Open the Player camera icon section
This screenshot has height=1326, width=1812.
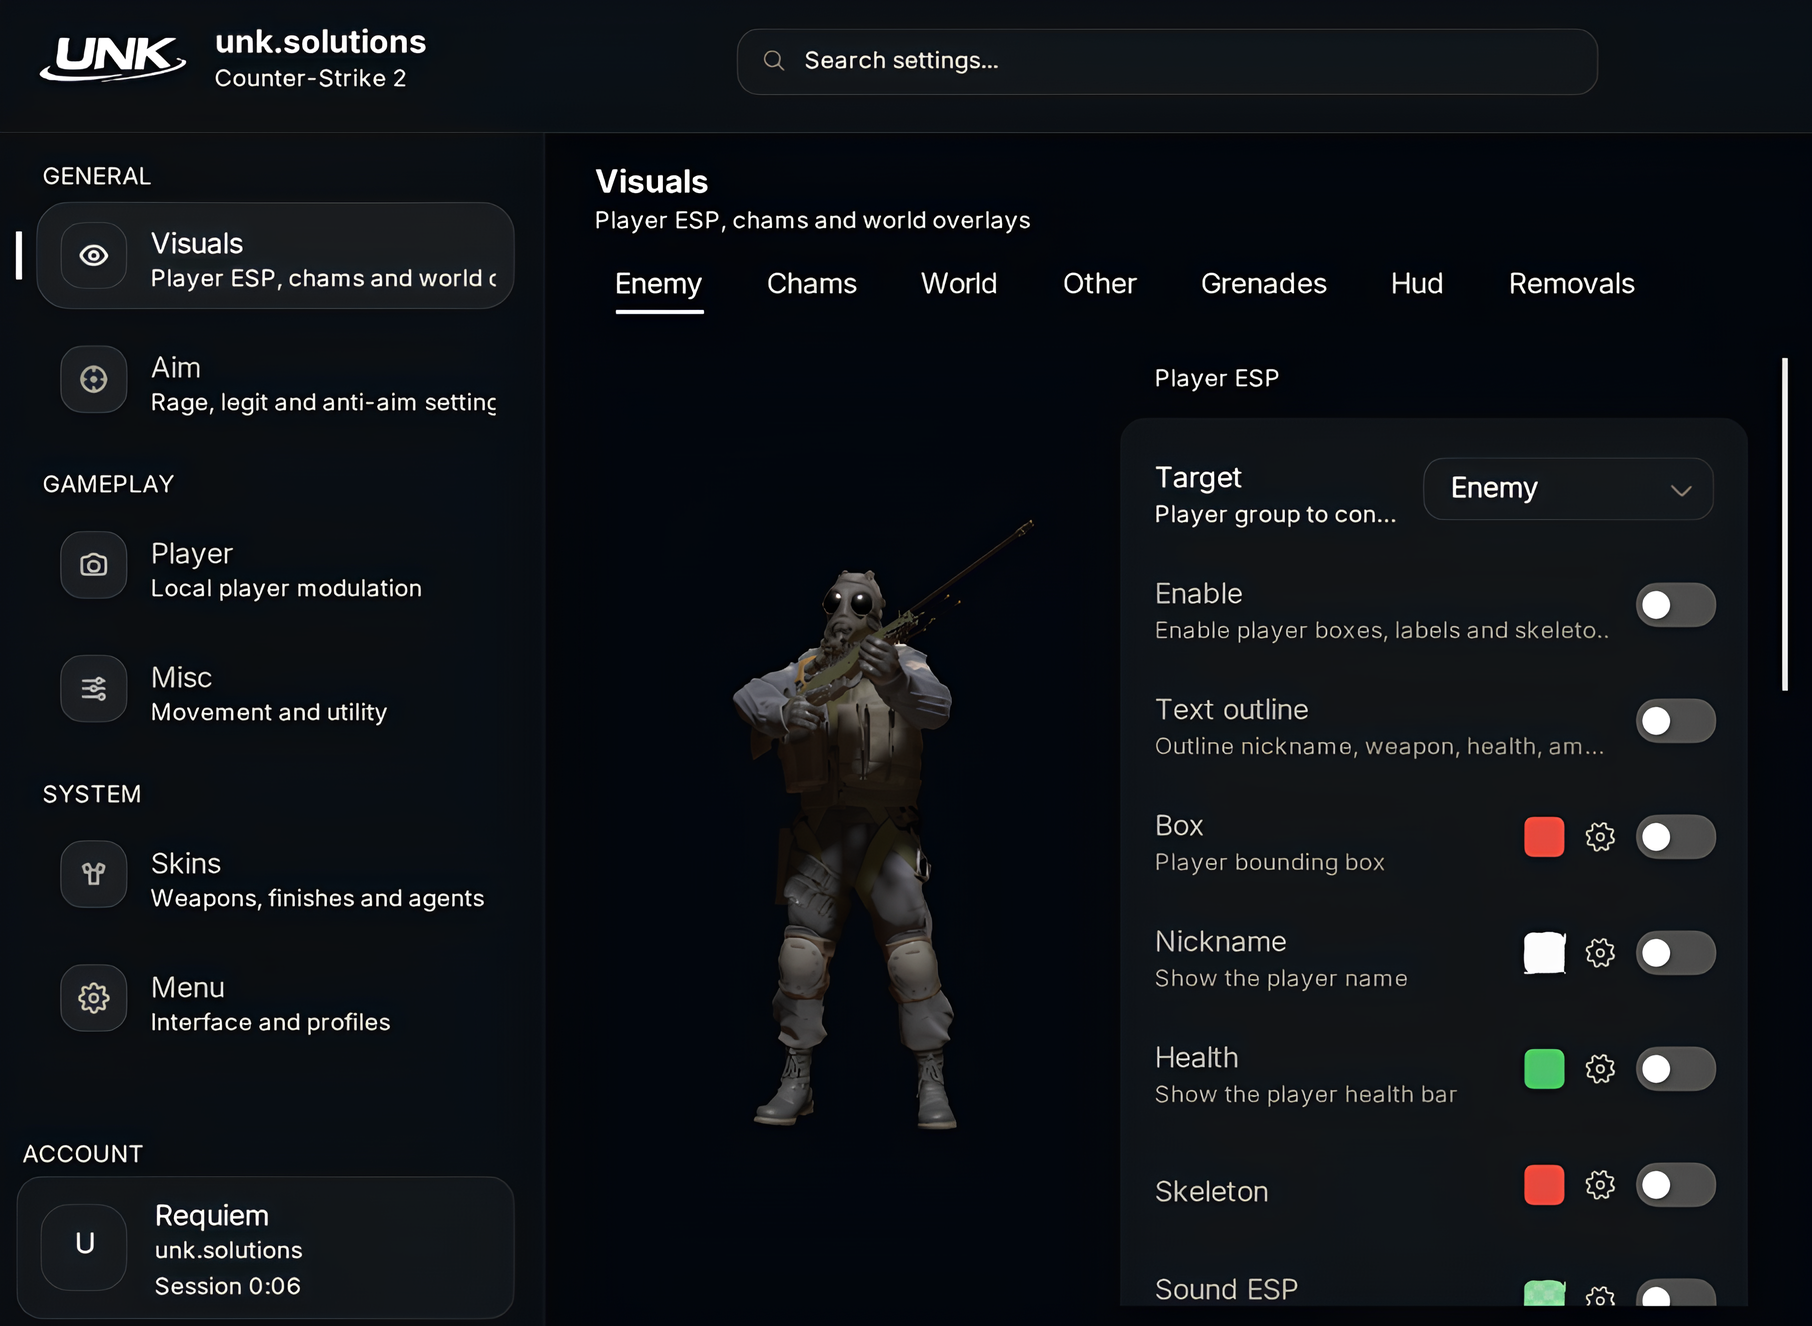[x=94, y=566]
